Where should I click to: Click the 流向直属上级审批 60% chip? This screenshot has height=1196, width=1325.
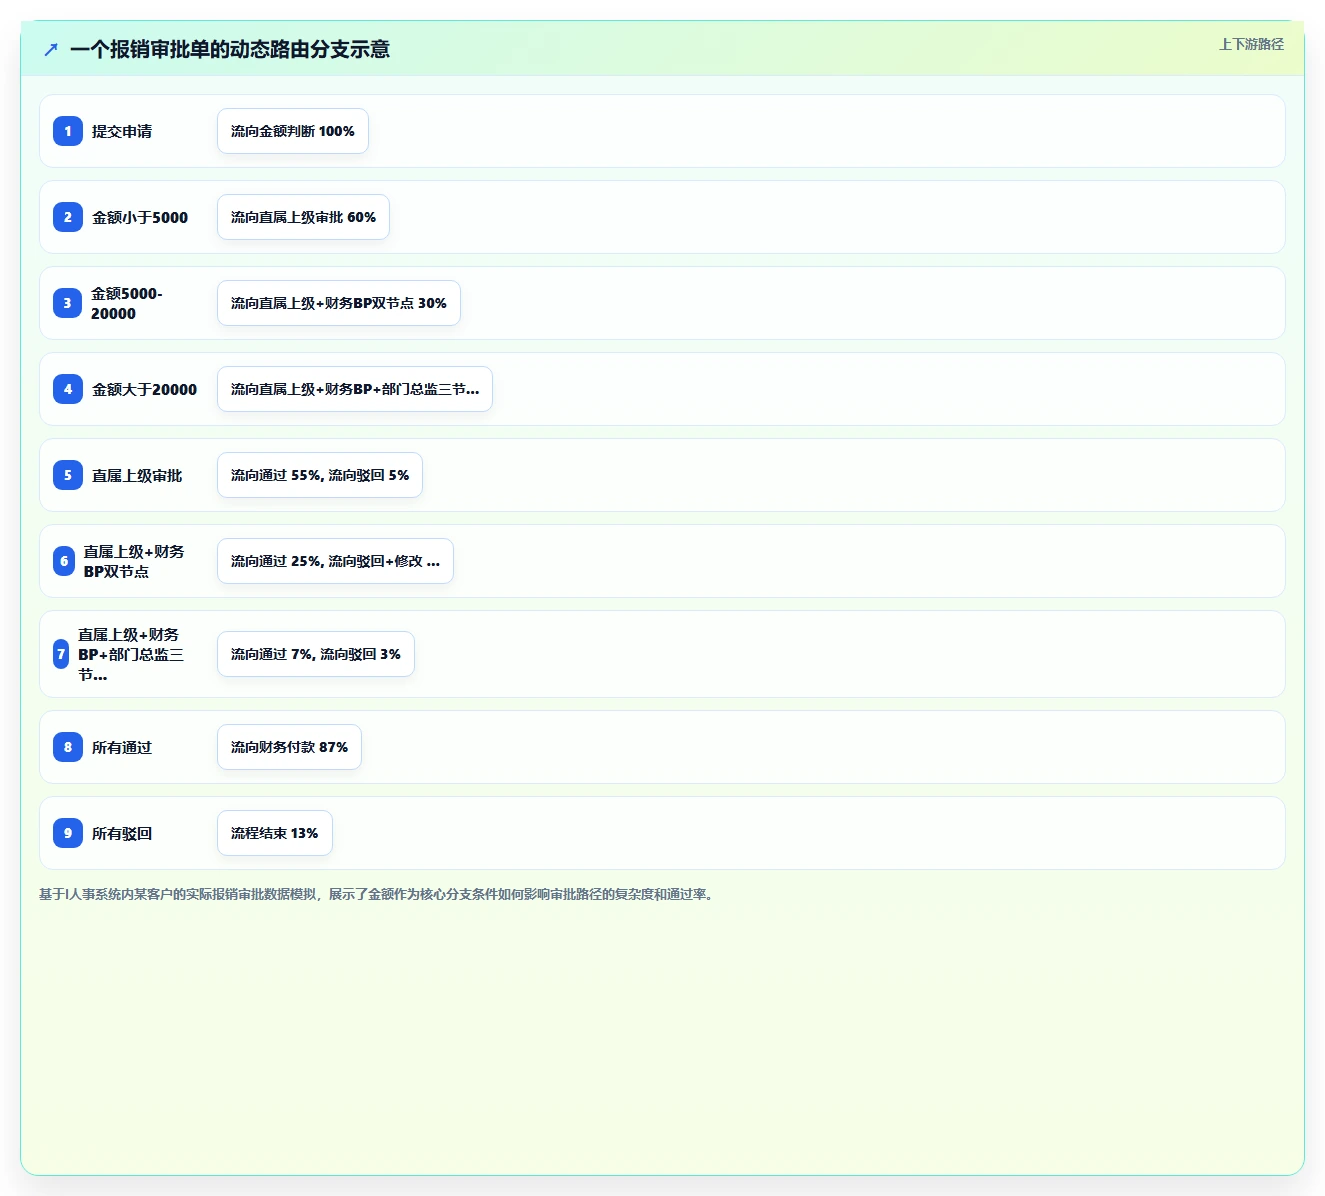(303, 217)
